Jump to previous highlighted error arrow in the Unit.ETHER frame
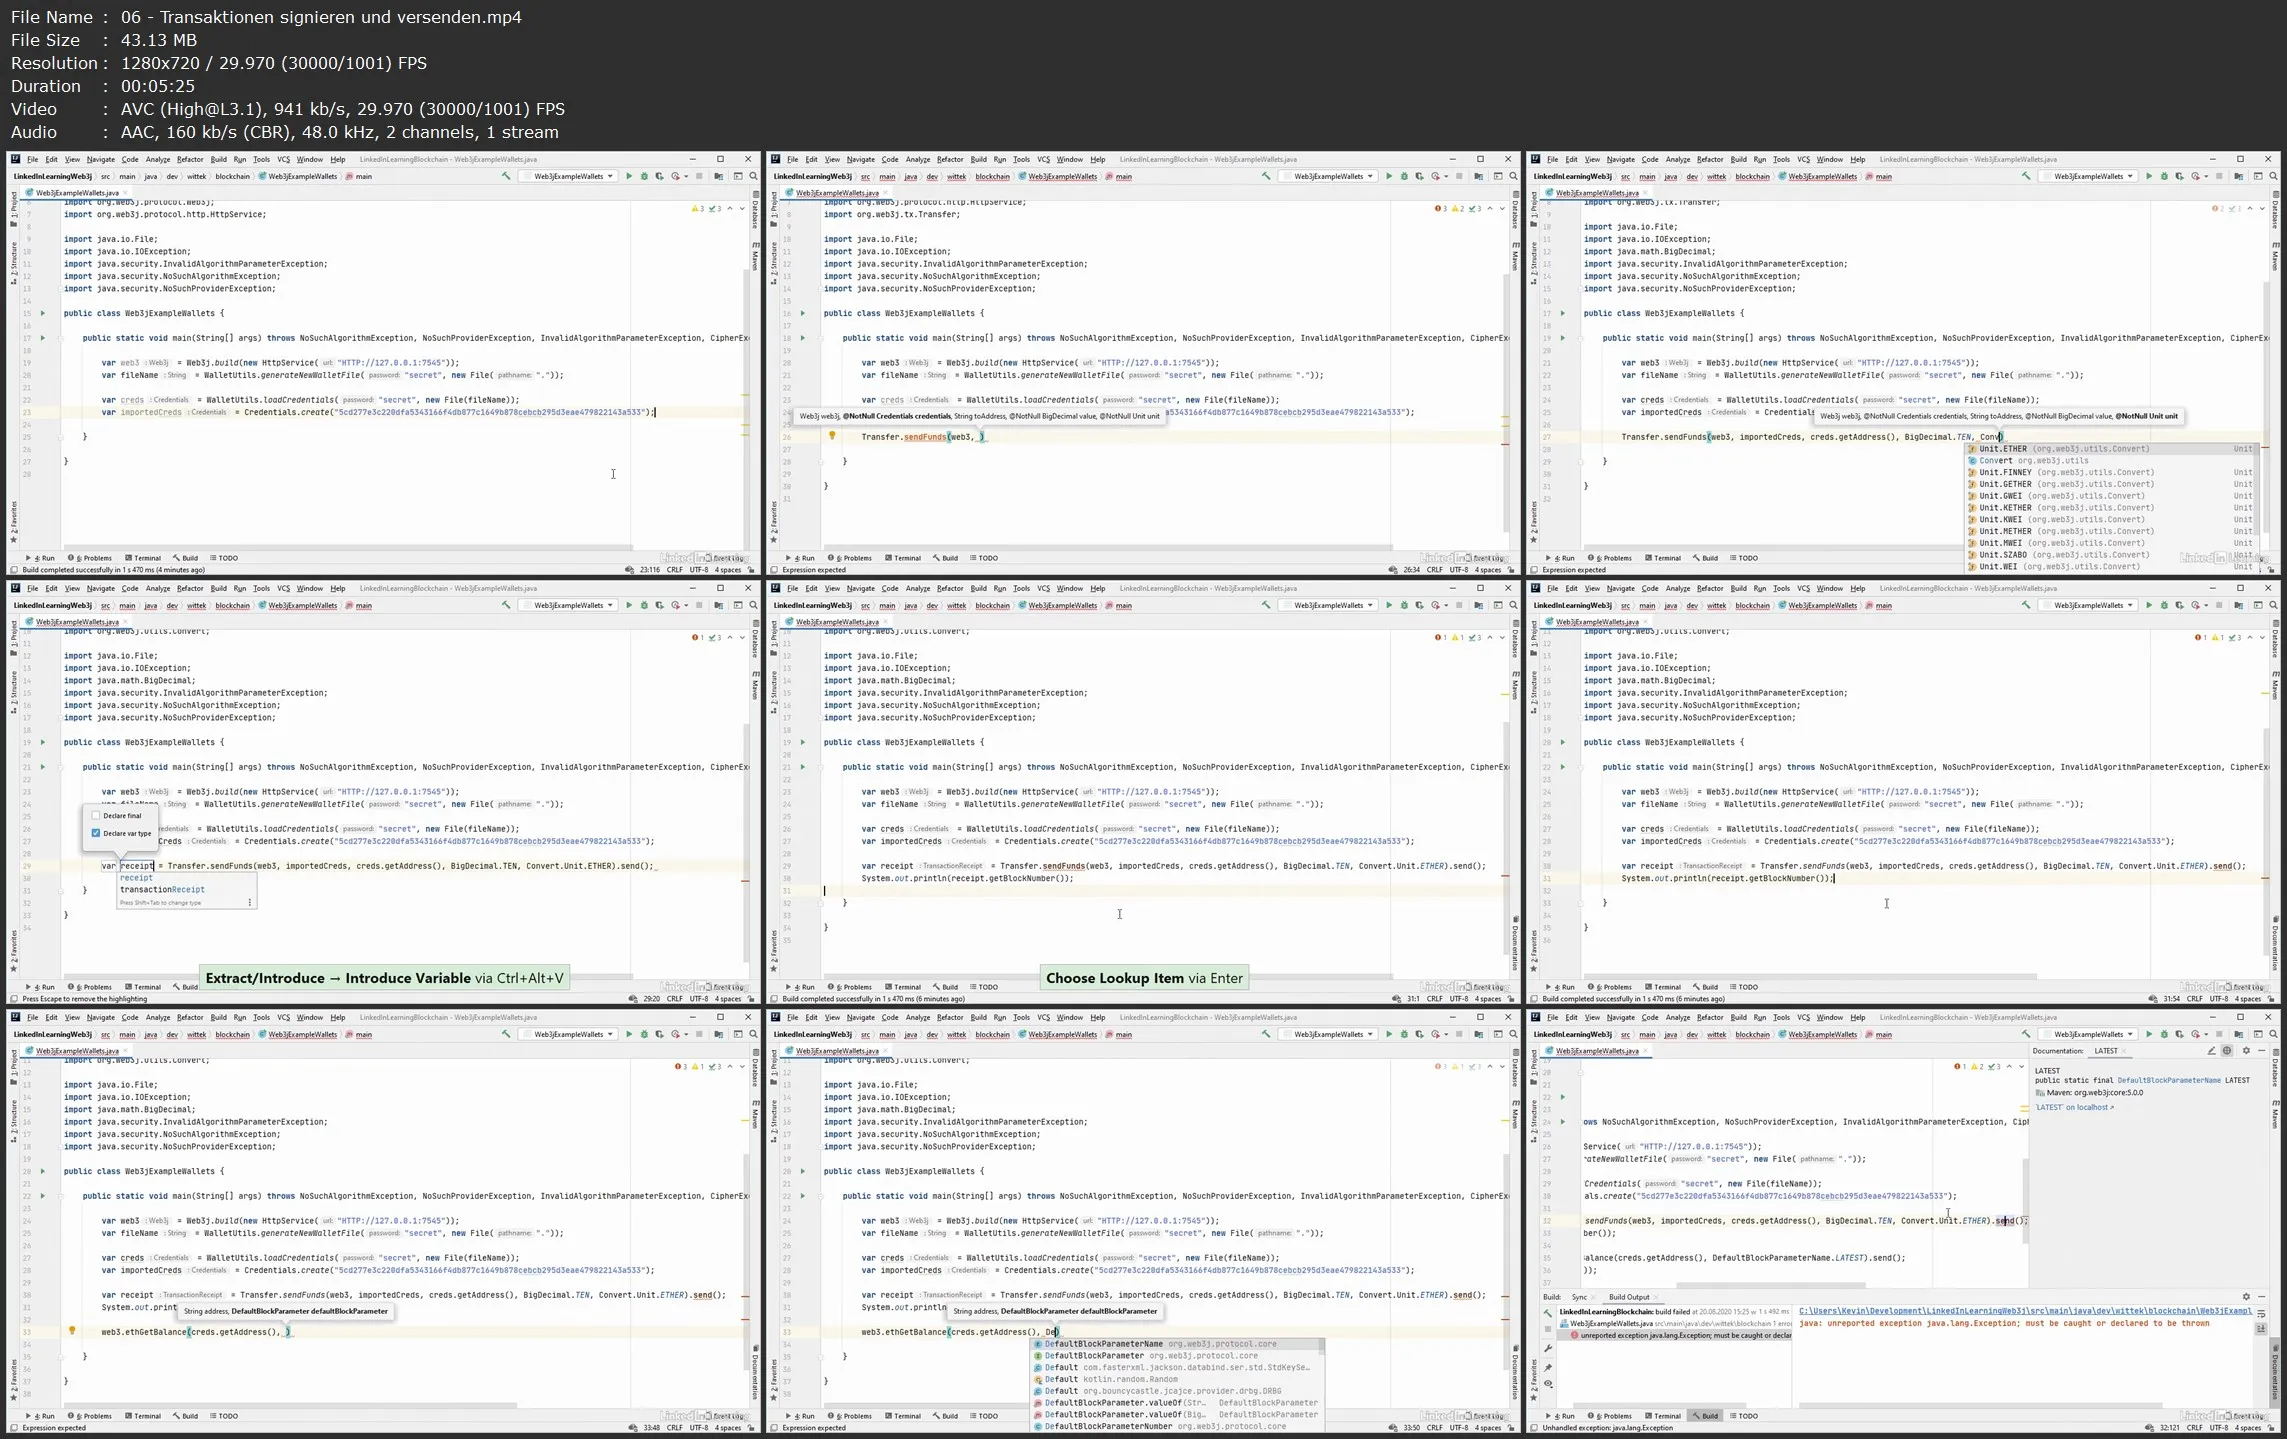2287x1439 pixels. coord(2250,209)
